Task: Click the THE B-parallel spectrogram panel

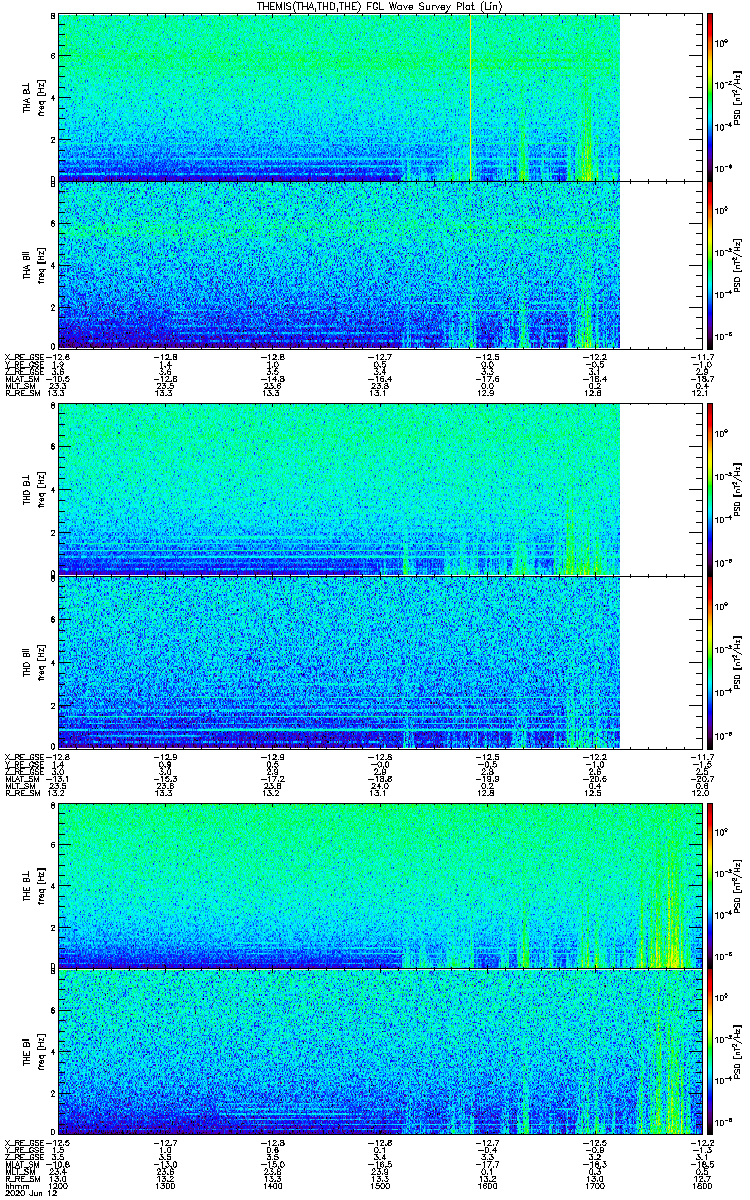Action: tap(379, 1051)
